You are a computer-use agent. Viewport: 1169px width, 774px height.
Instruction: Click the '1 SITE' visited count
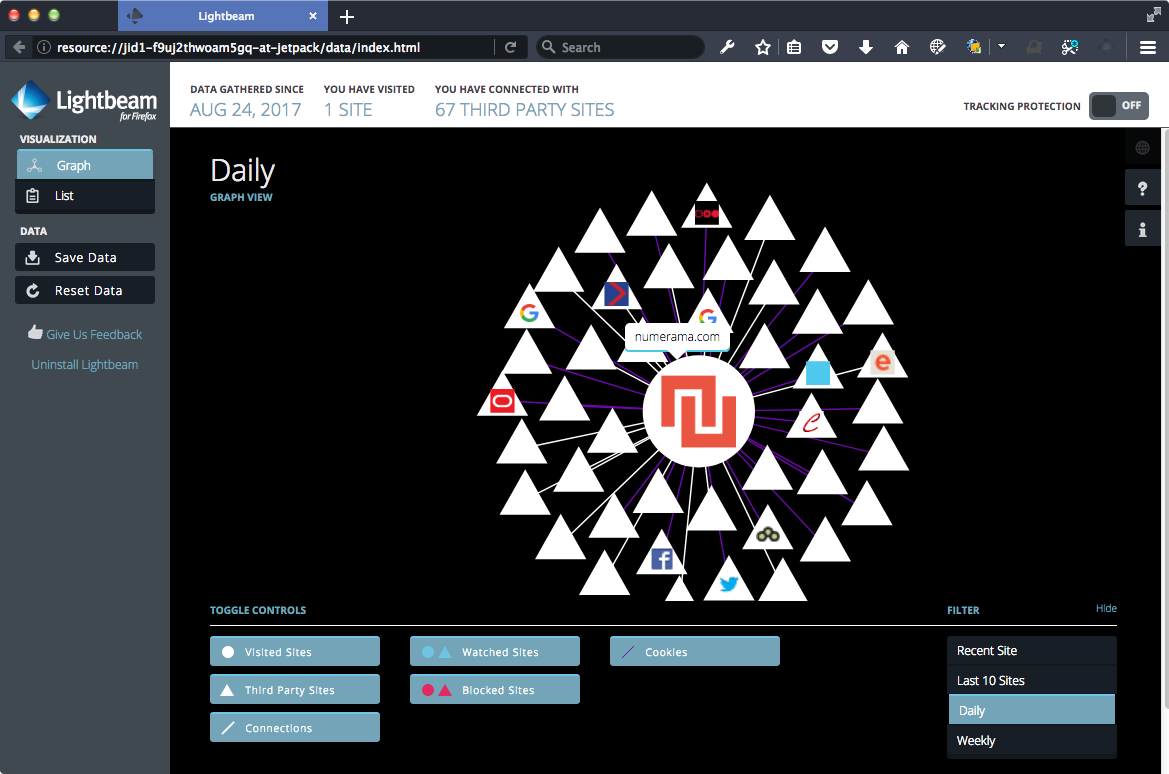pos(348,110)
